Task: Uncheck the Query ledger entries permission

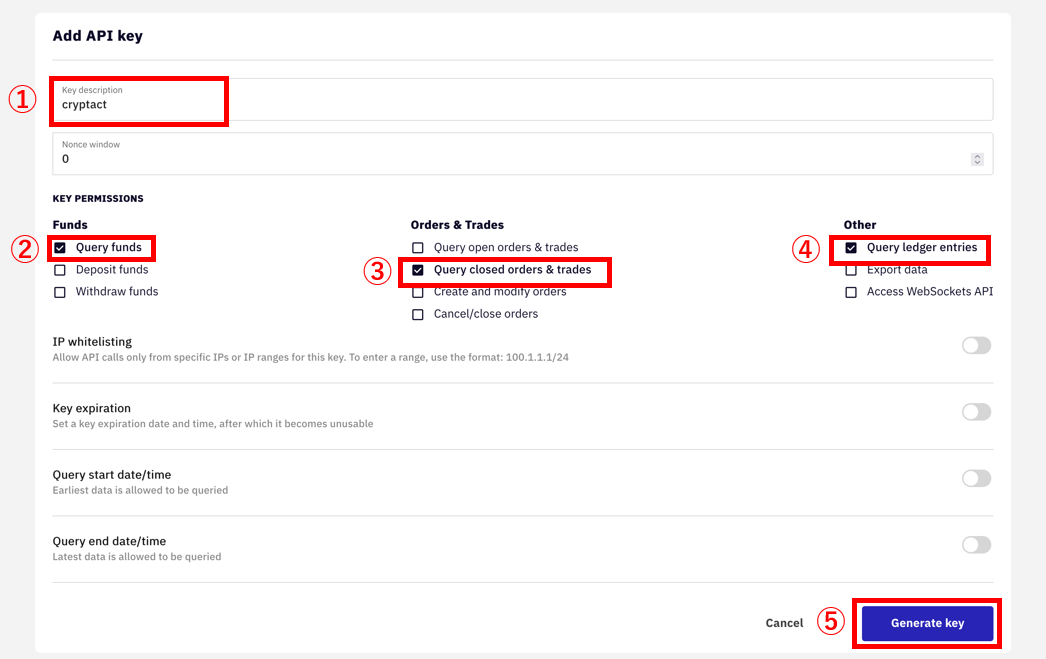Action: (851, 247)
